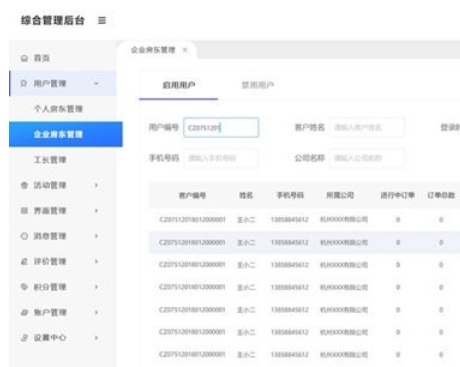Expand the 活动管理 submenu arrow

point(96,185)
